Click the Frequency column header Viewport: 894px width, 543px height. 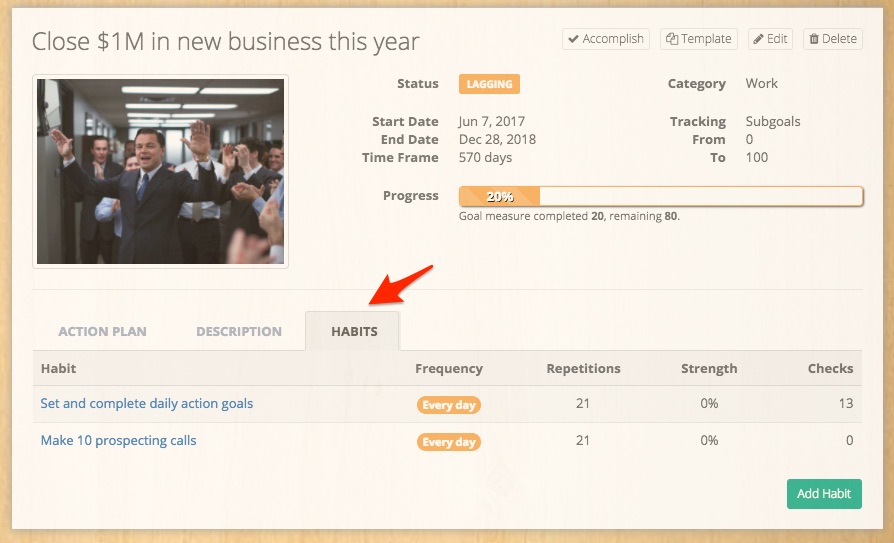point(449,368)
